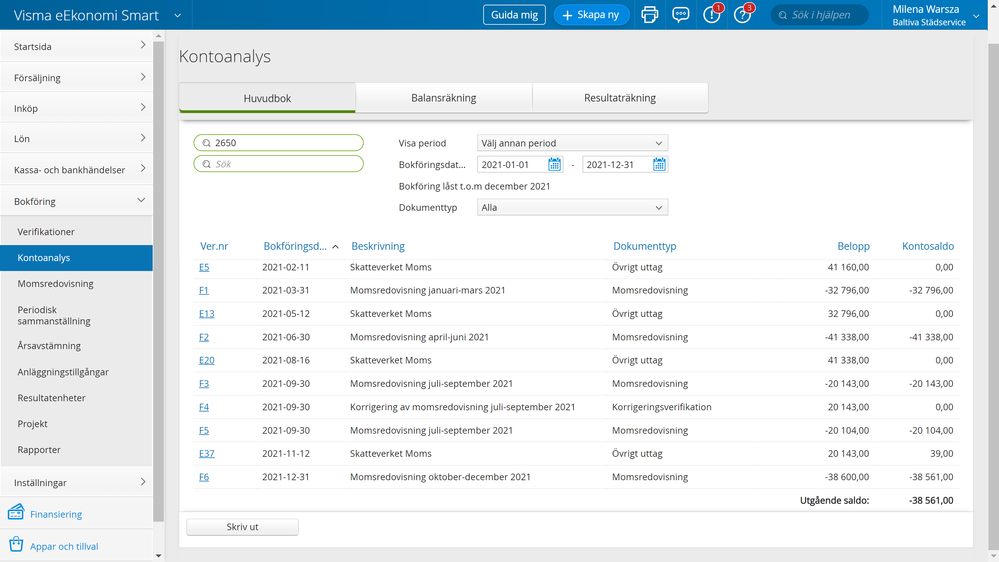Click the plus icon on Skapa ny
This screenshot has height=562, width=999.
tap(567, 15)
